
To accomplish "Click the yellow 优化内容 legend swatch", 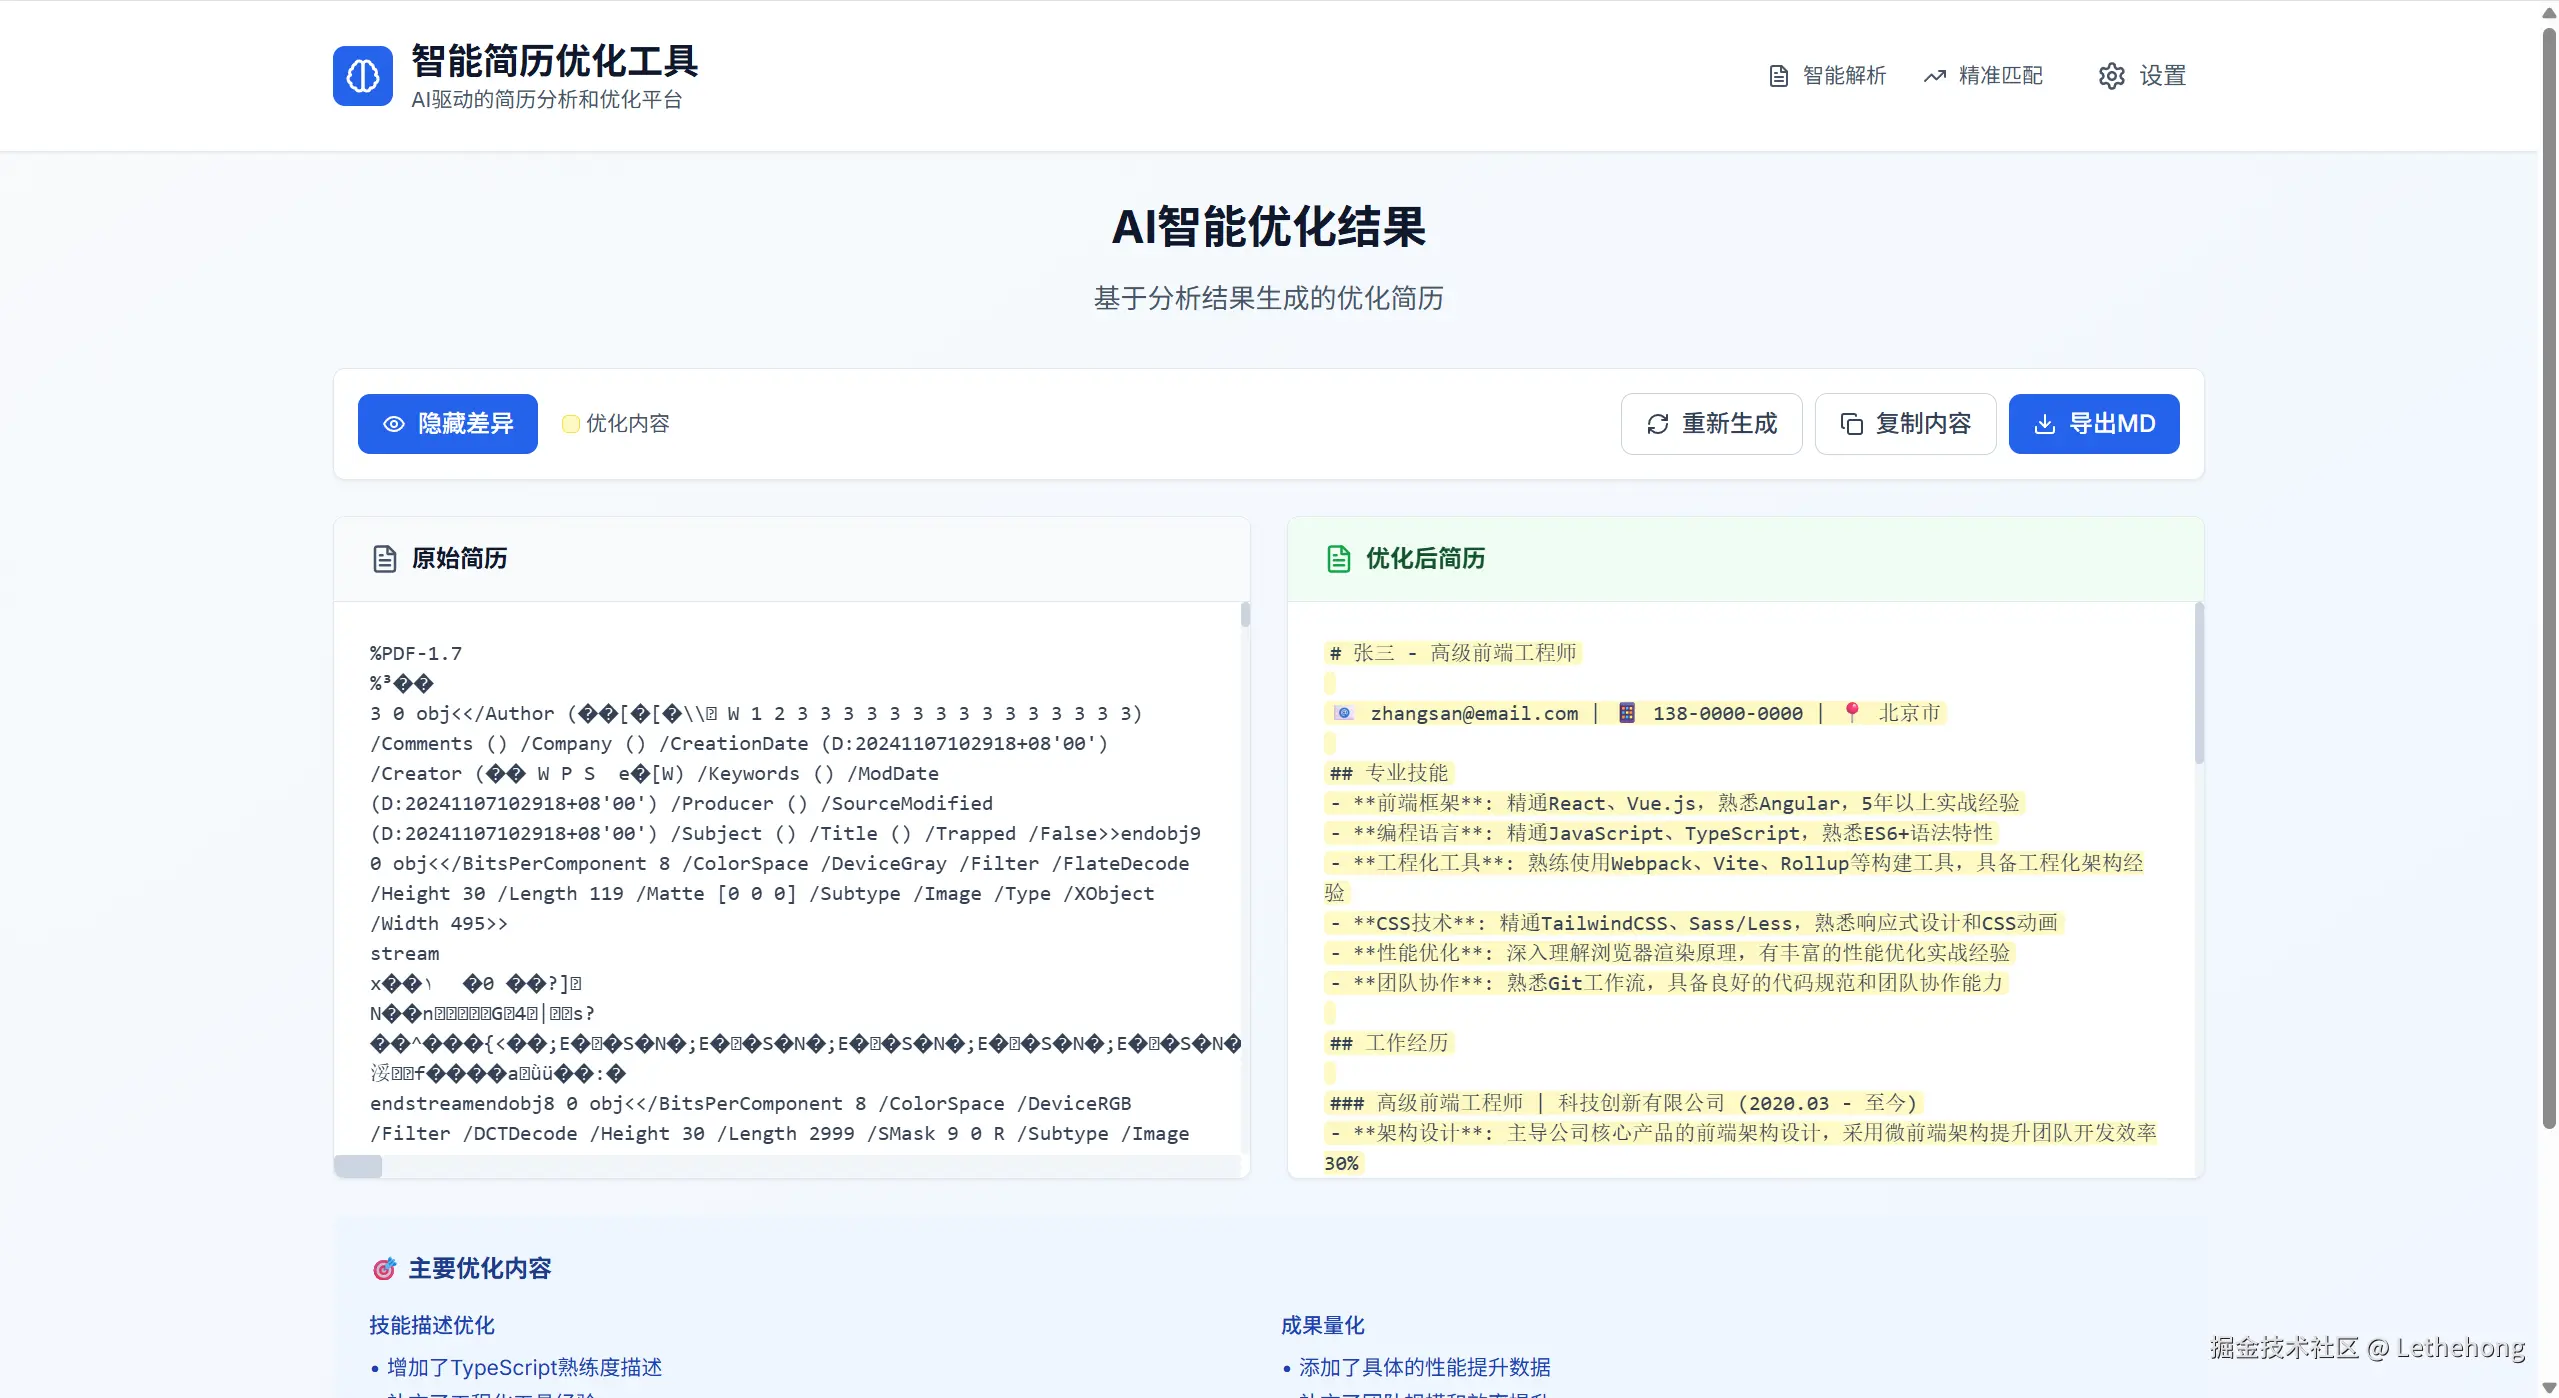I will (571, 424).
